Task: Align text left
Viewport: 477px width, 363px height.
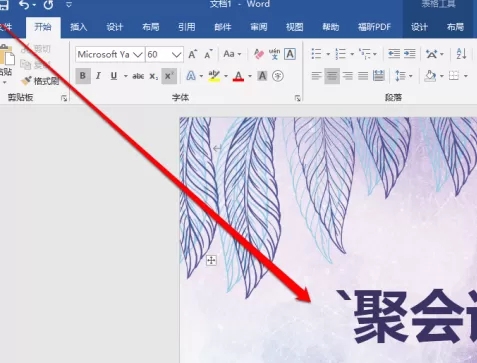Action: 316,76
